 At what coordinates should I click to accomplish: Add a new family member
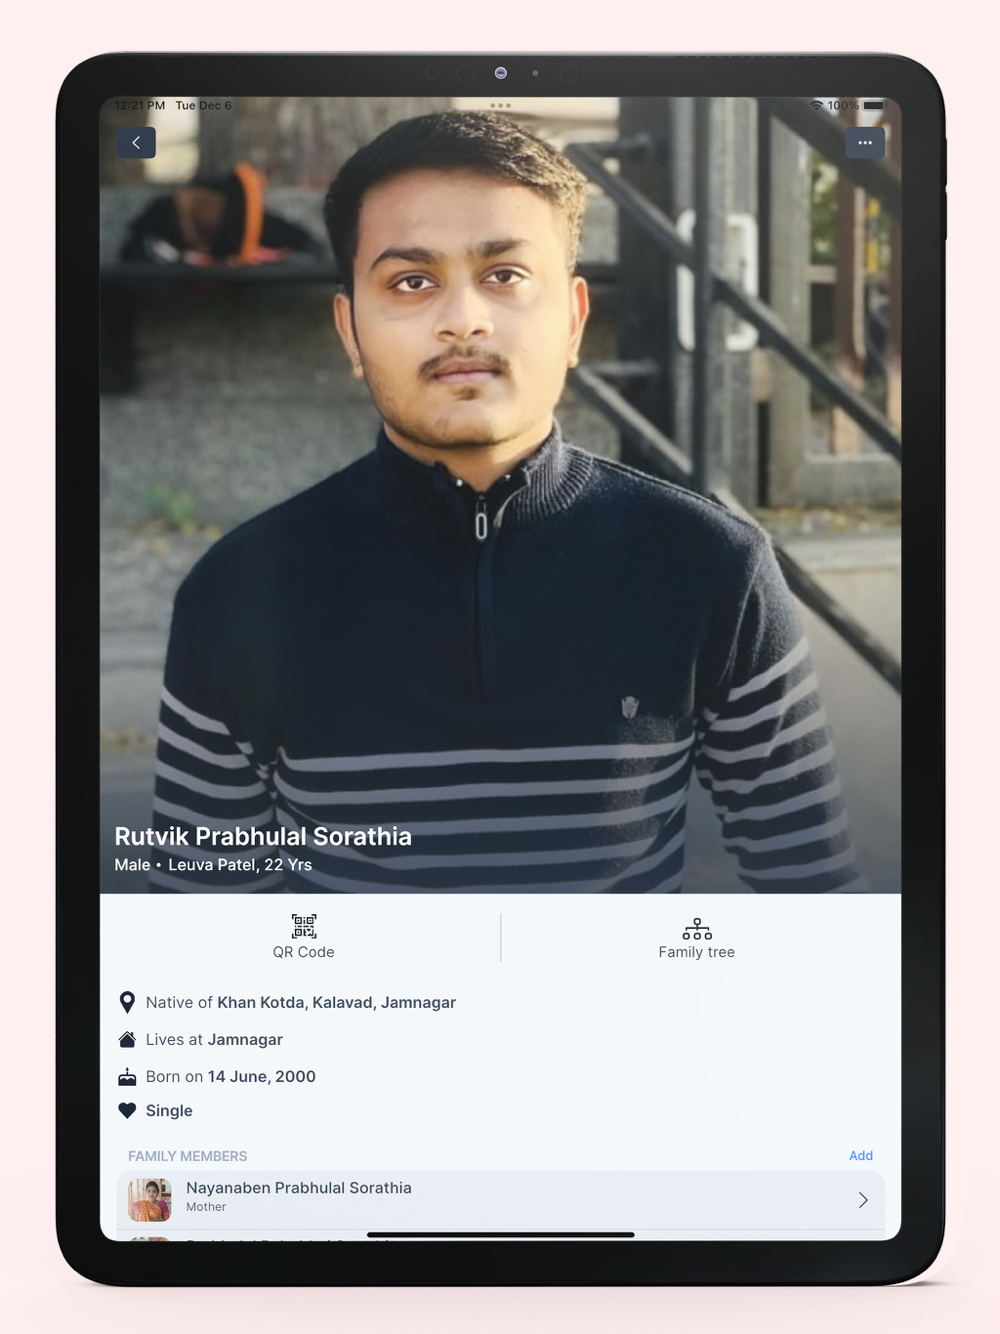coord(861,1155)
